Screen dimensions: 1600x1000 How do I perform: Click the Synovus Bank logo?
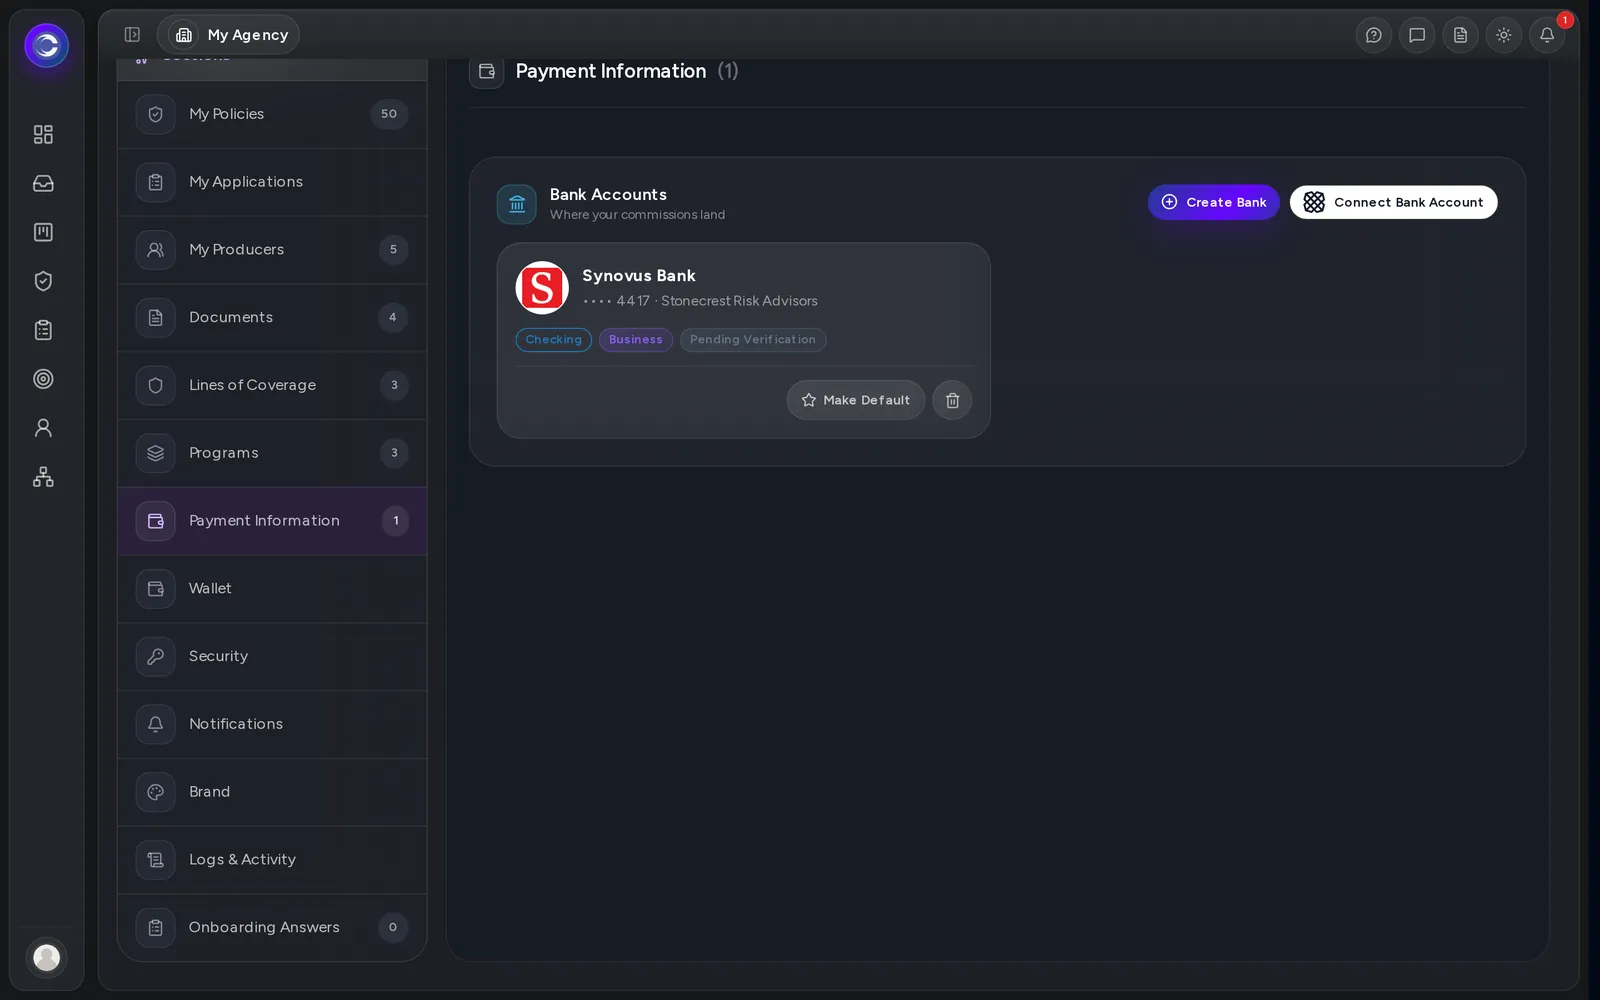pos(542,288)
